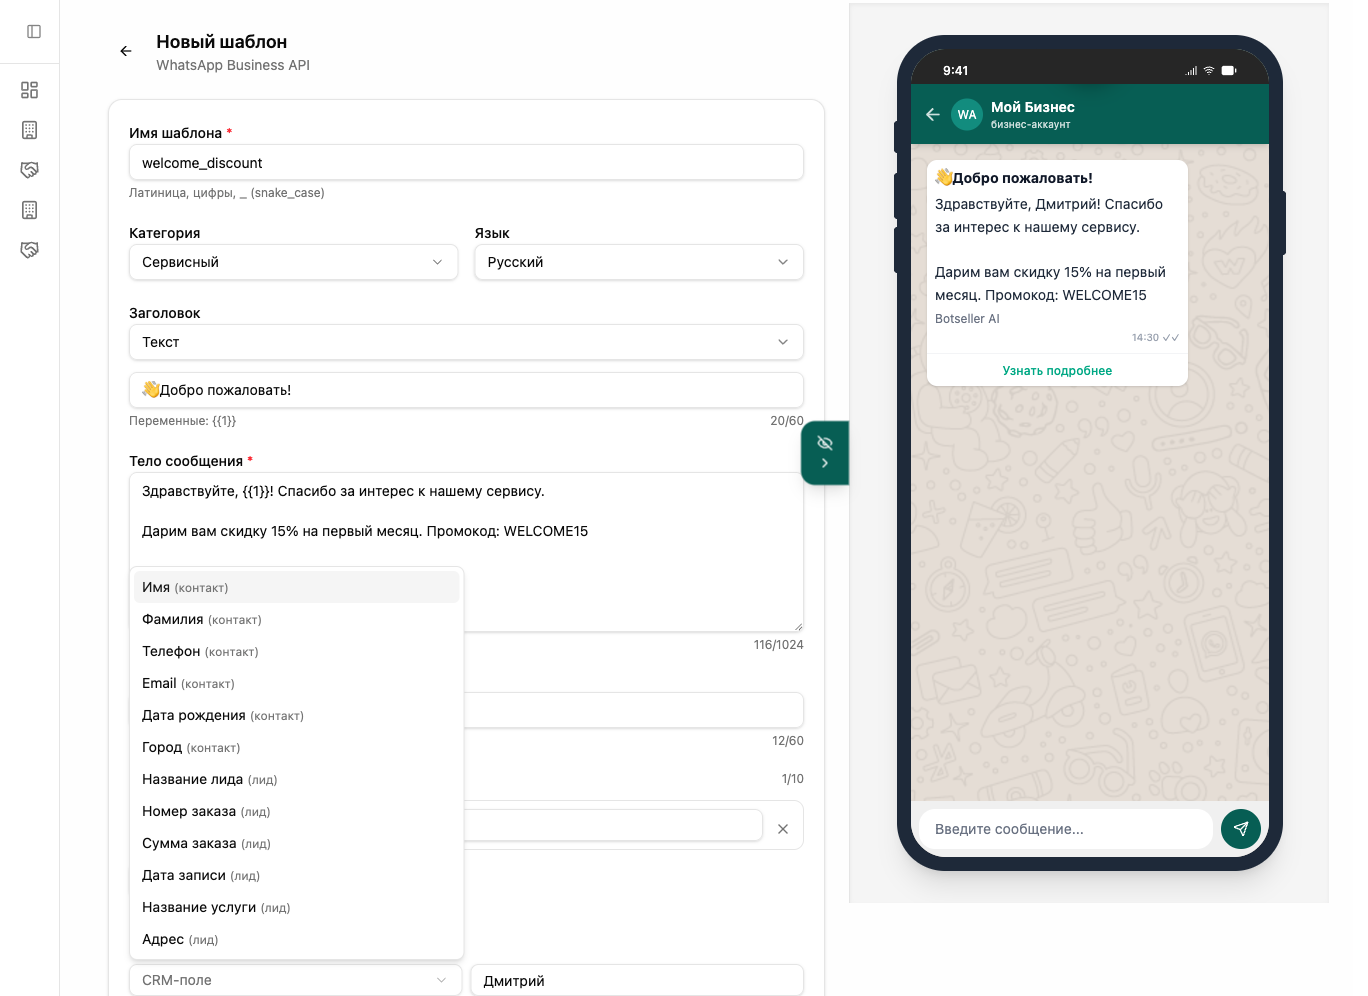Toggle the sidebar panel icon
This screenshot has height=996, width=1368.
click(x=34, y=32)
